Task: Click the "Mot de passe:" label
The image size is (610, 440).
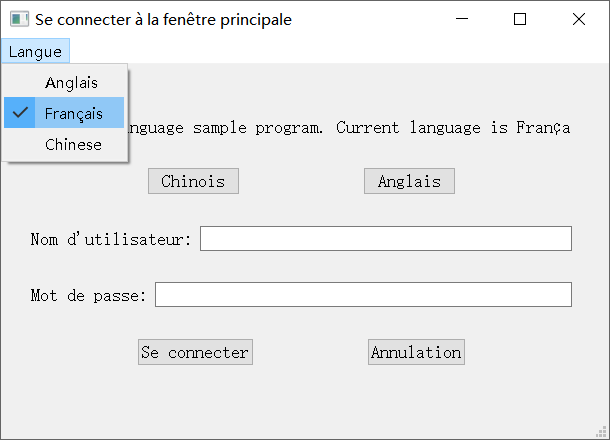Action: point(88,295)
